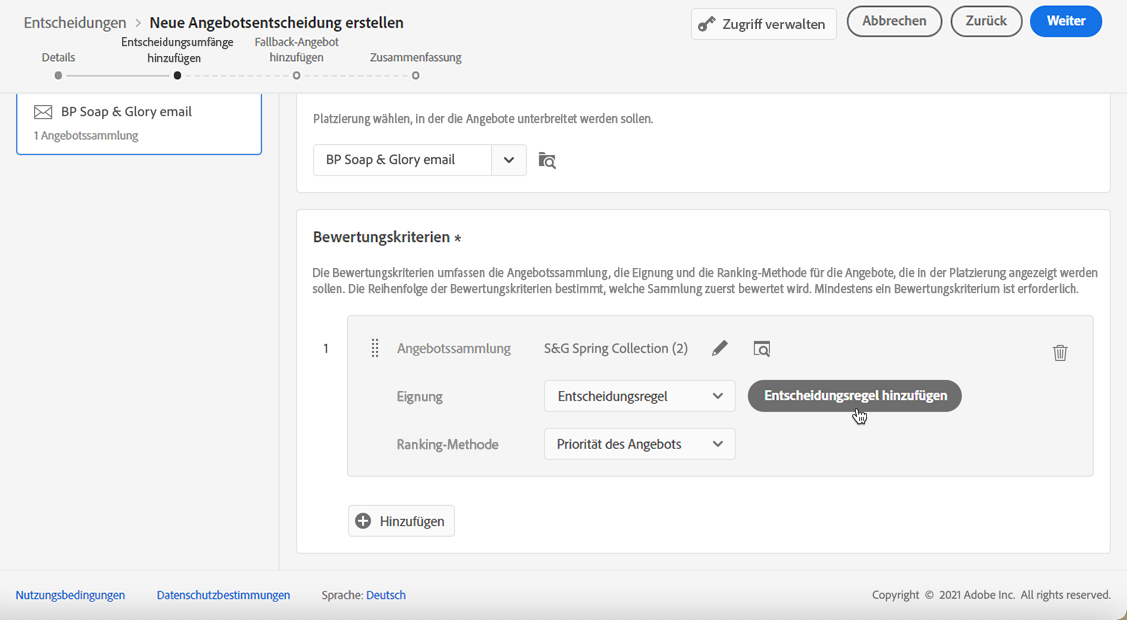Click the pencil edit icon for Angebotssammlung

coord(720,348)
